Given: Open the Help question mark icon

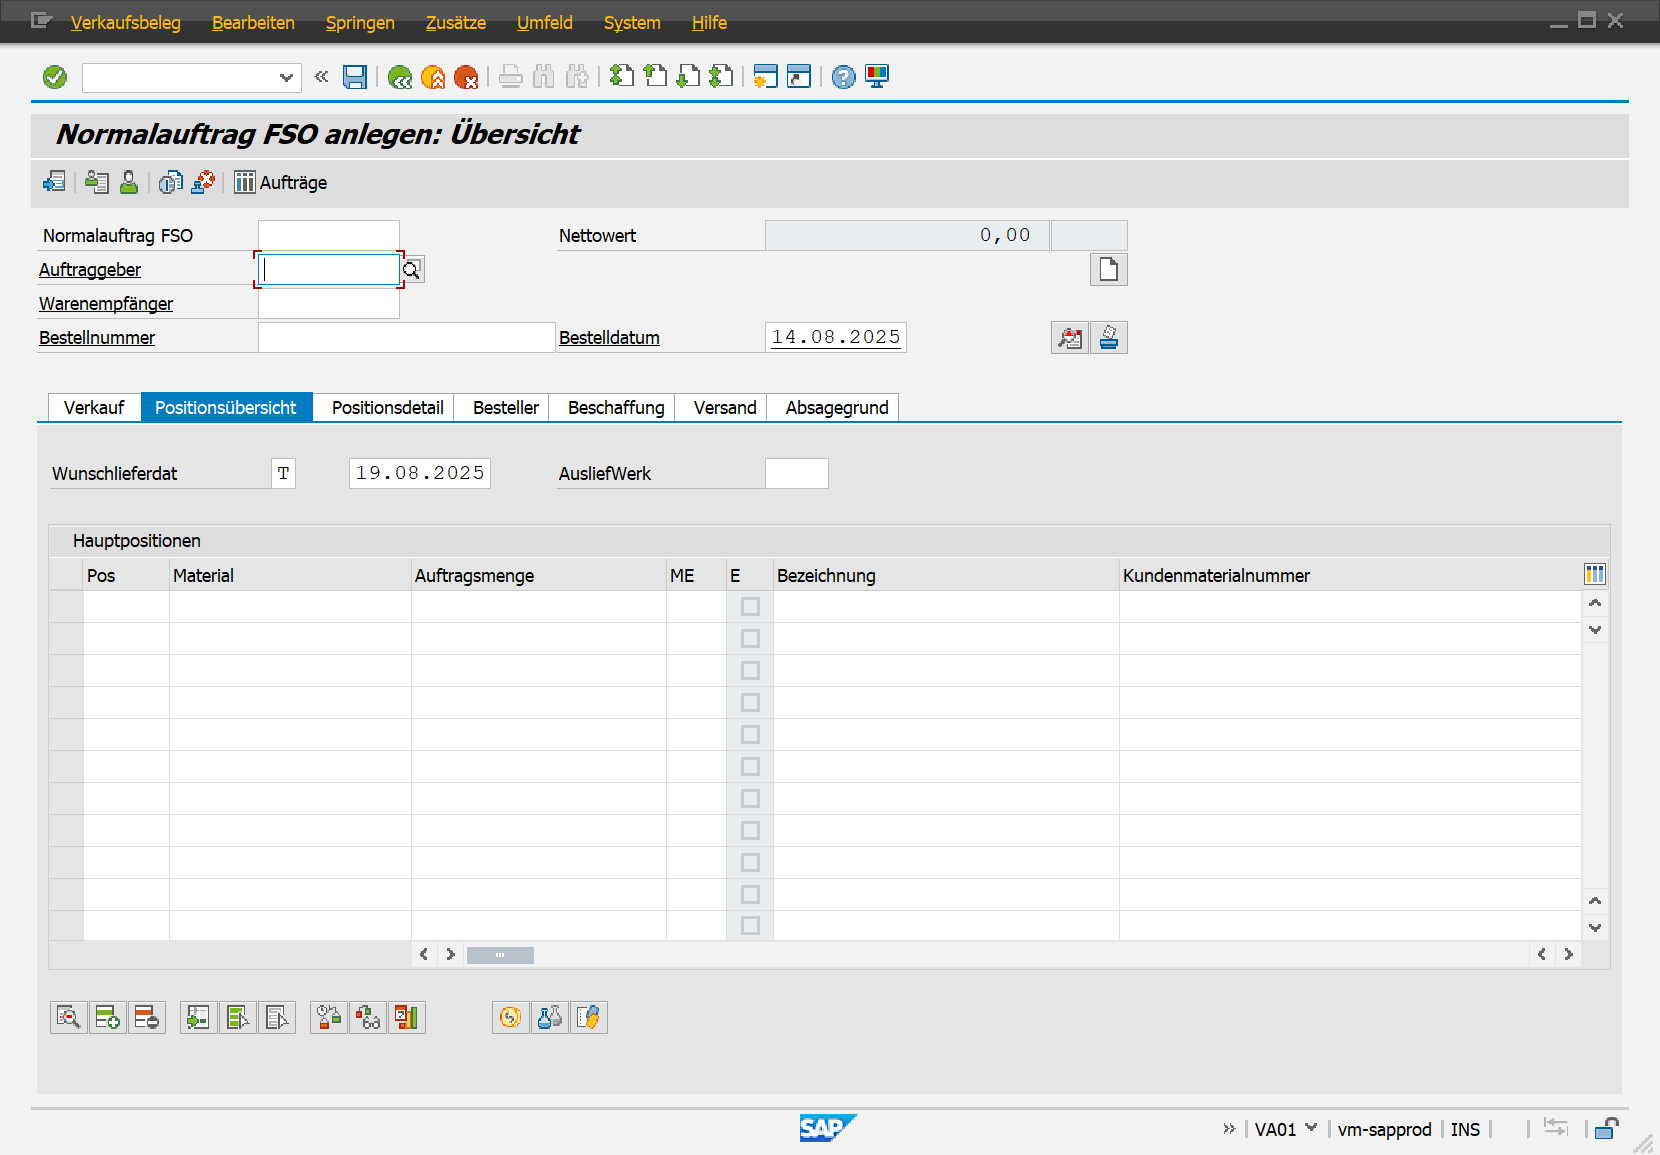Looking at the screenshot, I should tap(843, 77).
